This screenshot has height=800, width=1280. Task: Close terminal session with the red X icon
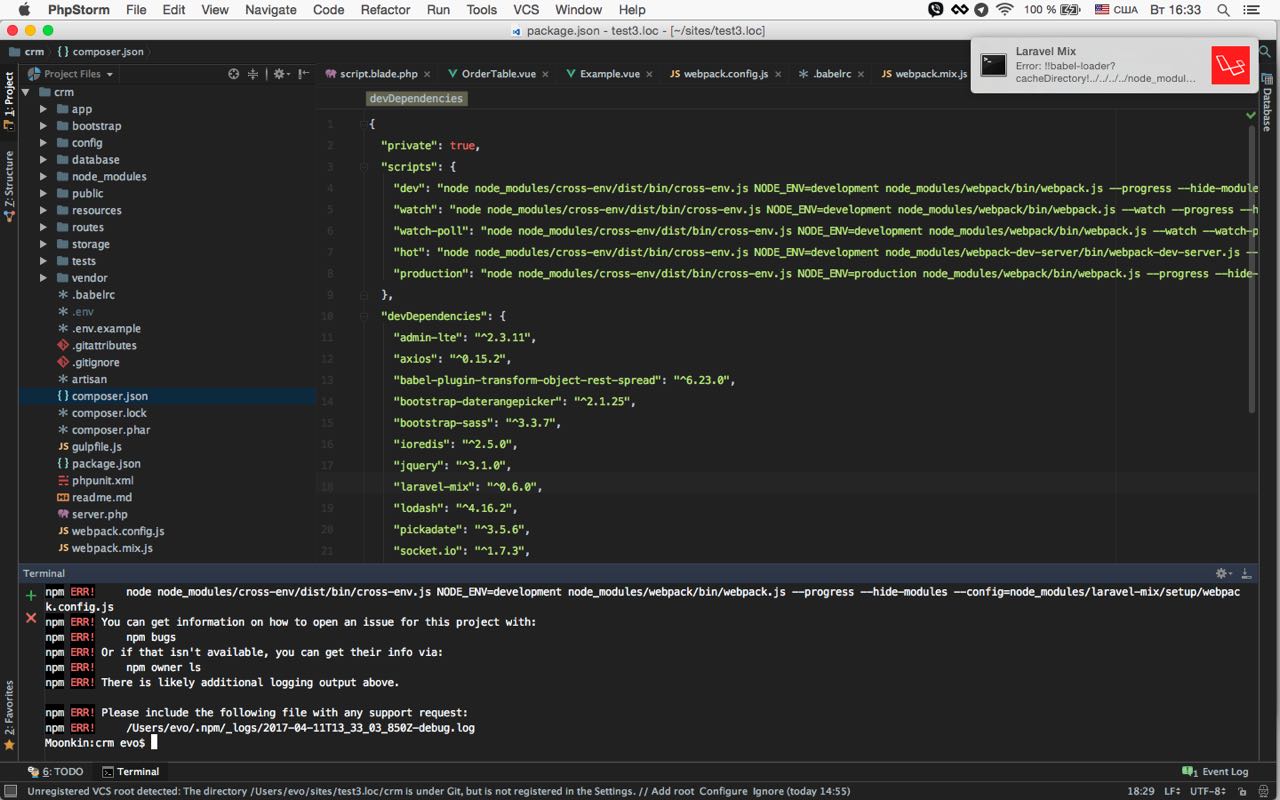click(31, 618)
